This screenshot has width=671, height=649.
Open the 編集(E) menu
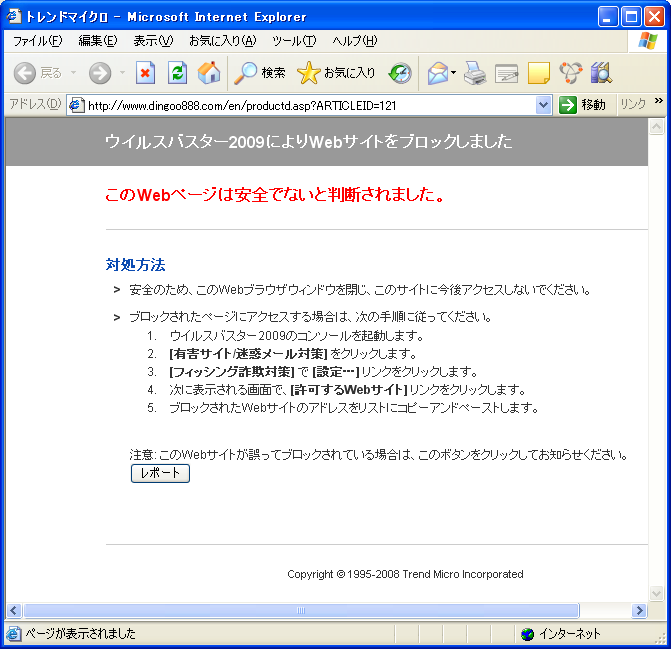98,41
